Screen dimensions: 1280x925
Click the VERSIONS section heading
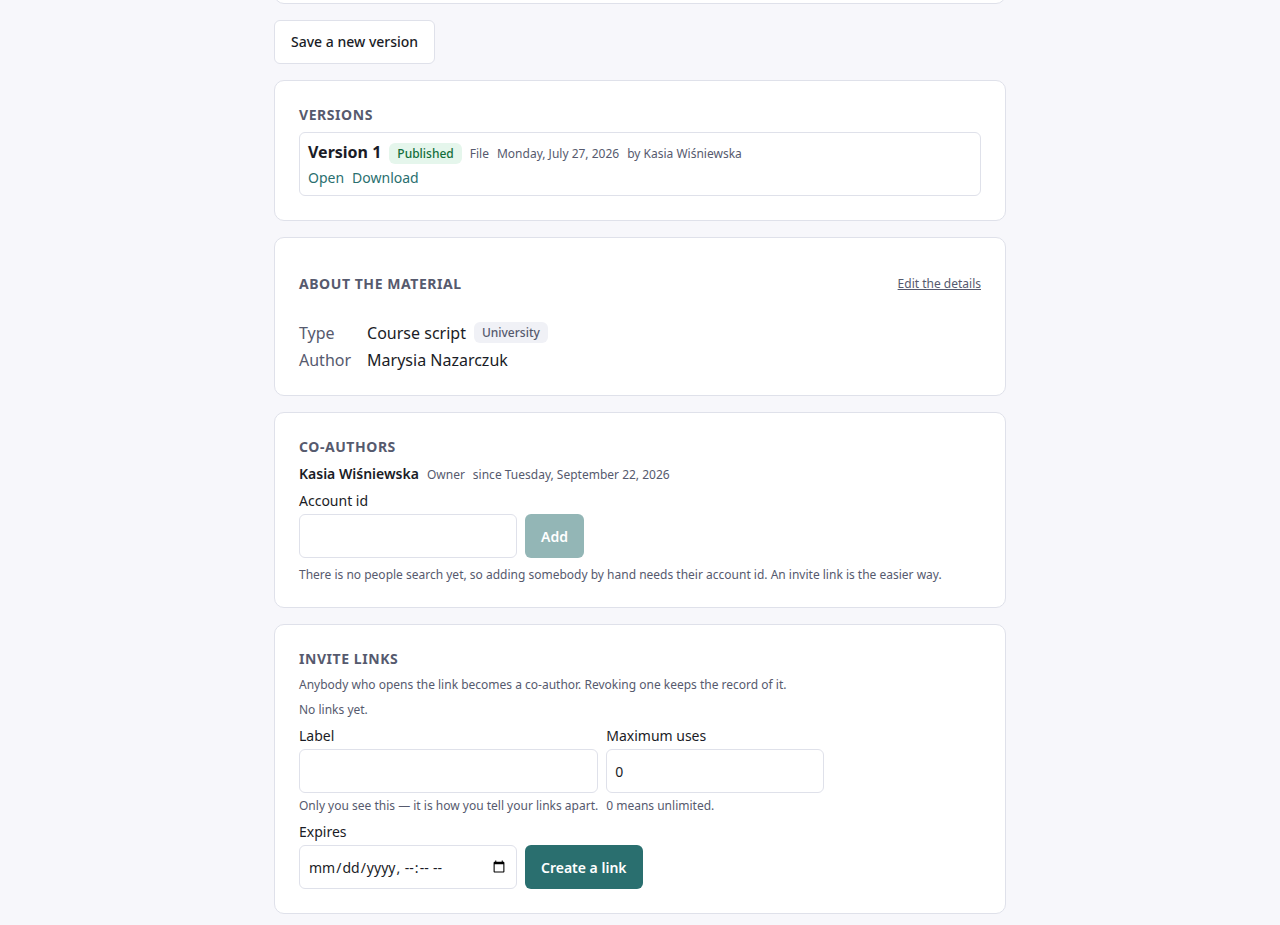tap(336, 115)
